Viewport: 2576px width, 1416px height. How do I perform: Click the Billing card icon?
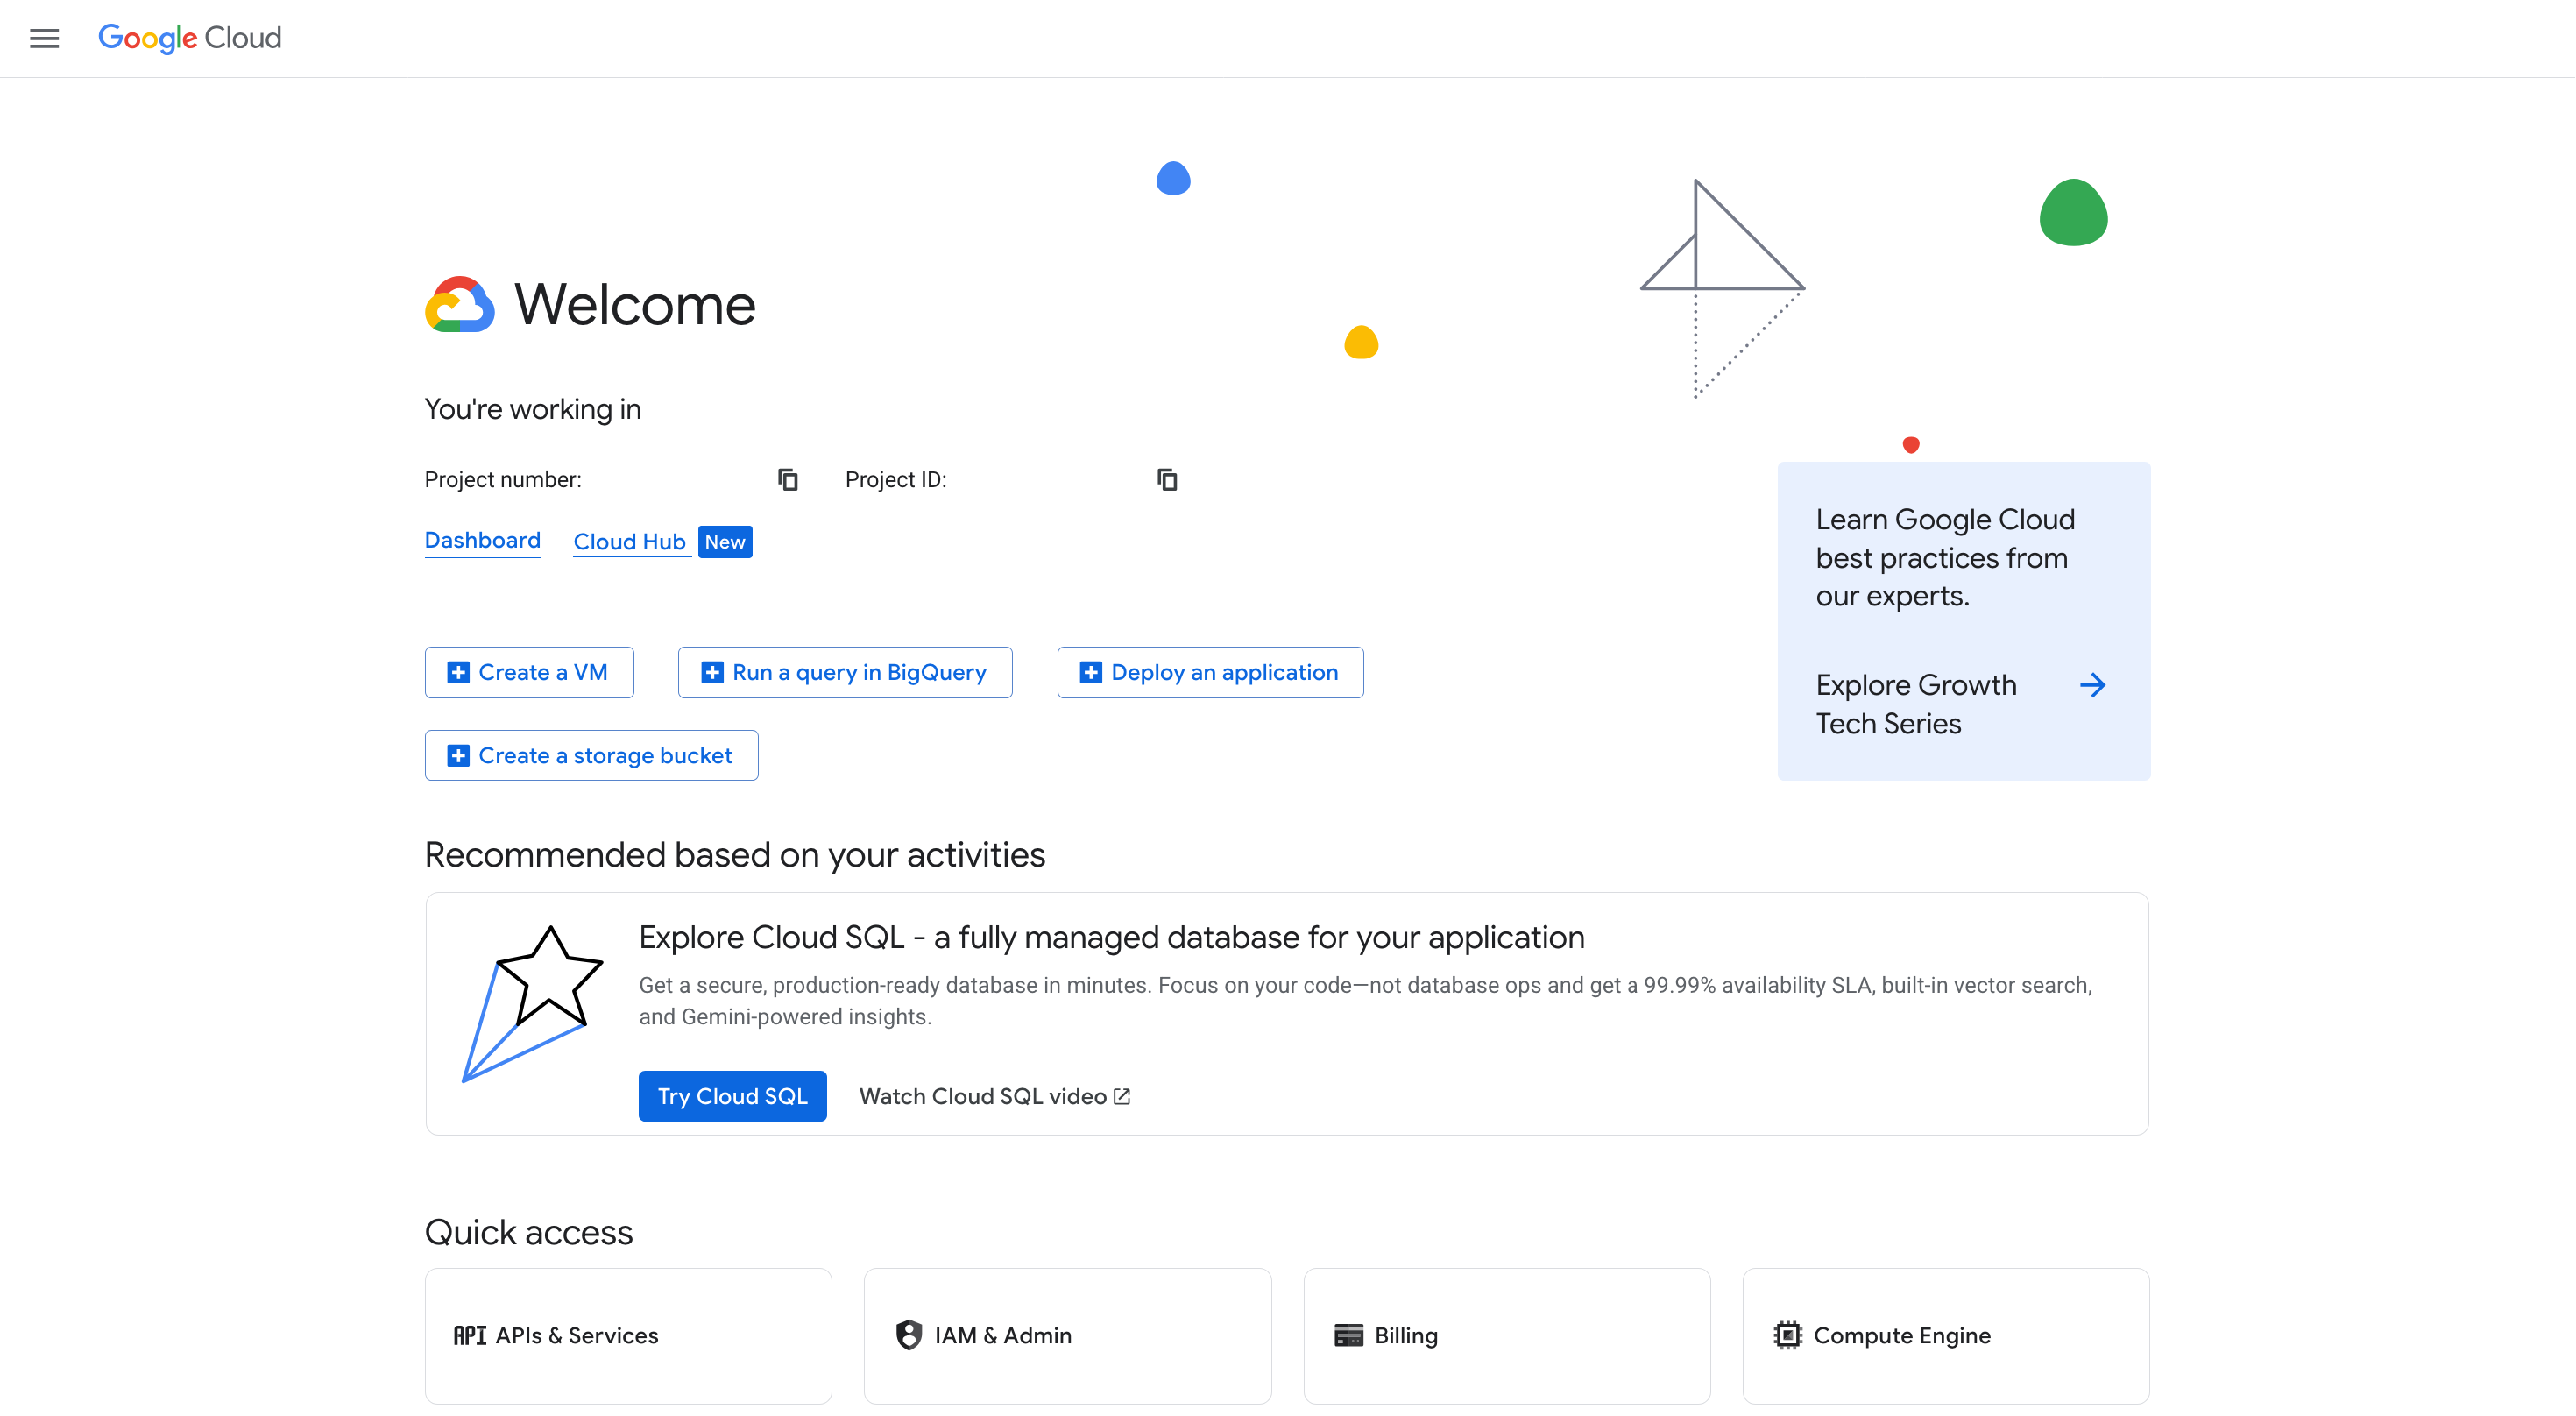(1348, 1335)
